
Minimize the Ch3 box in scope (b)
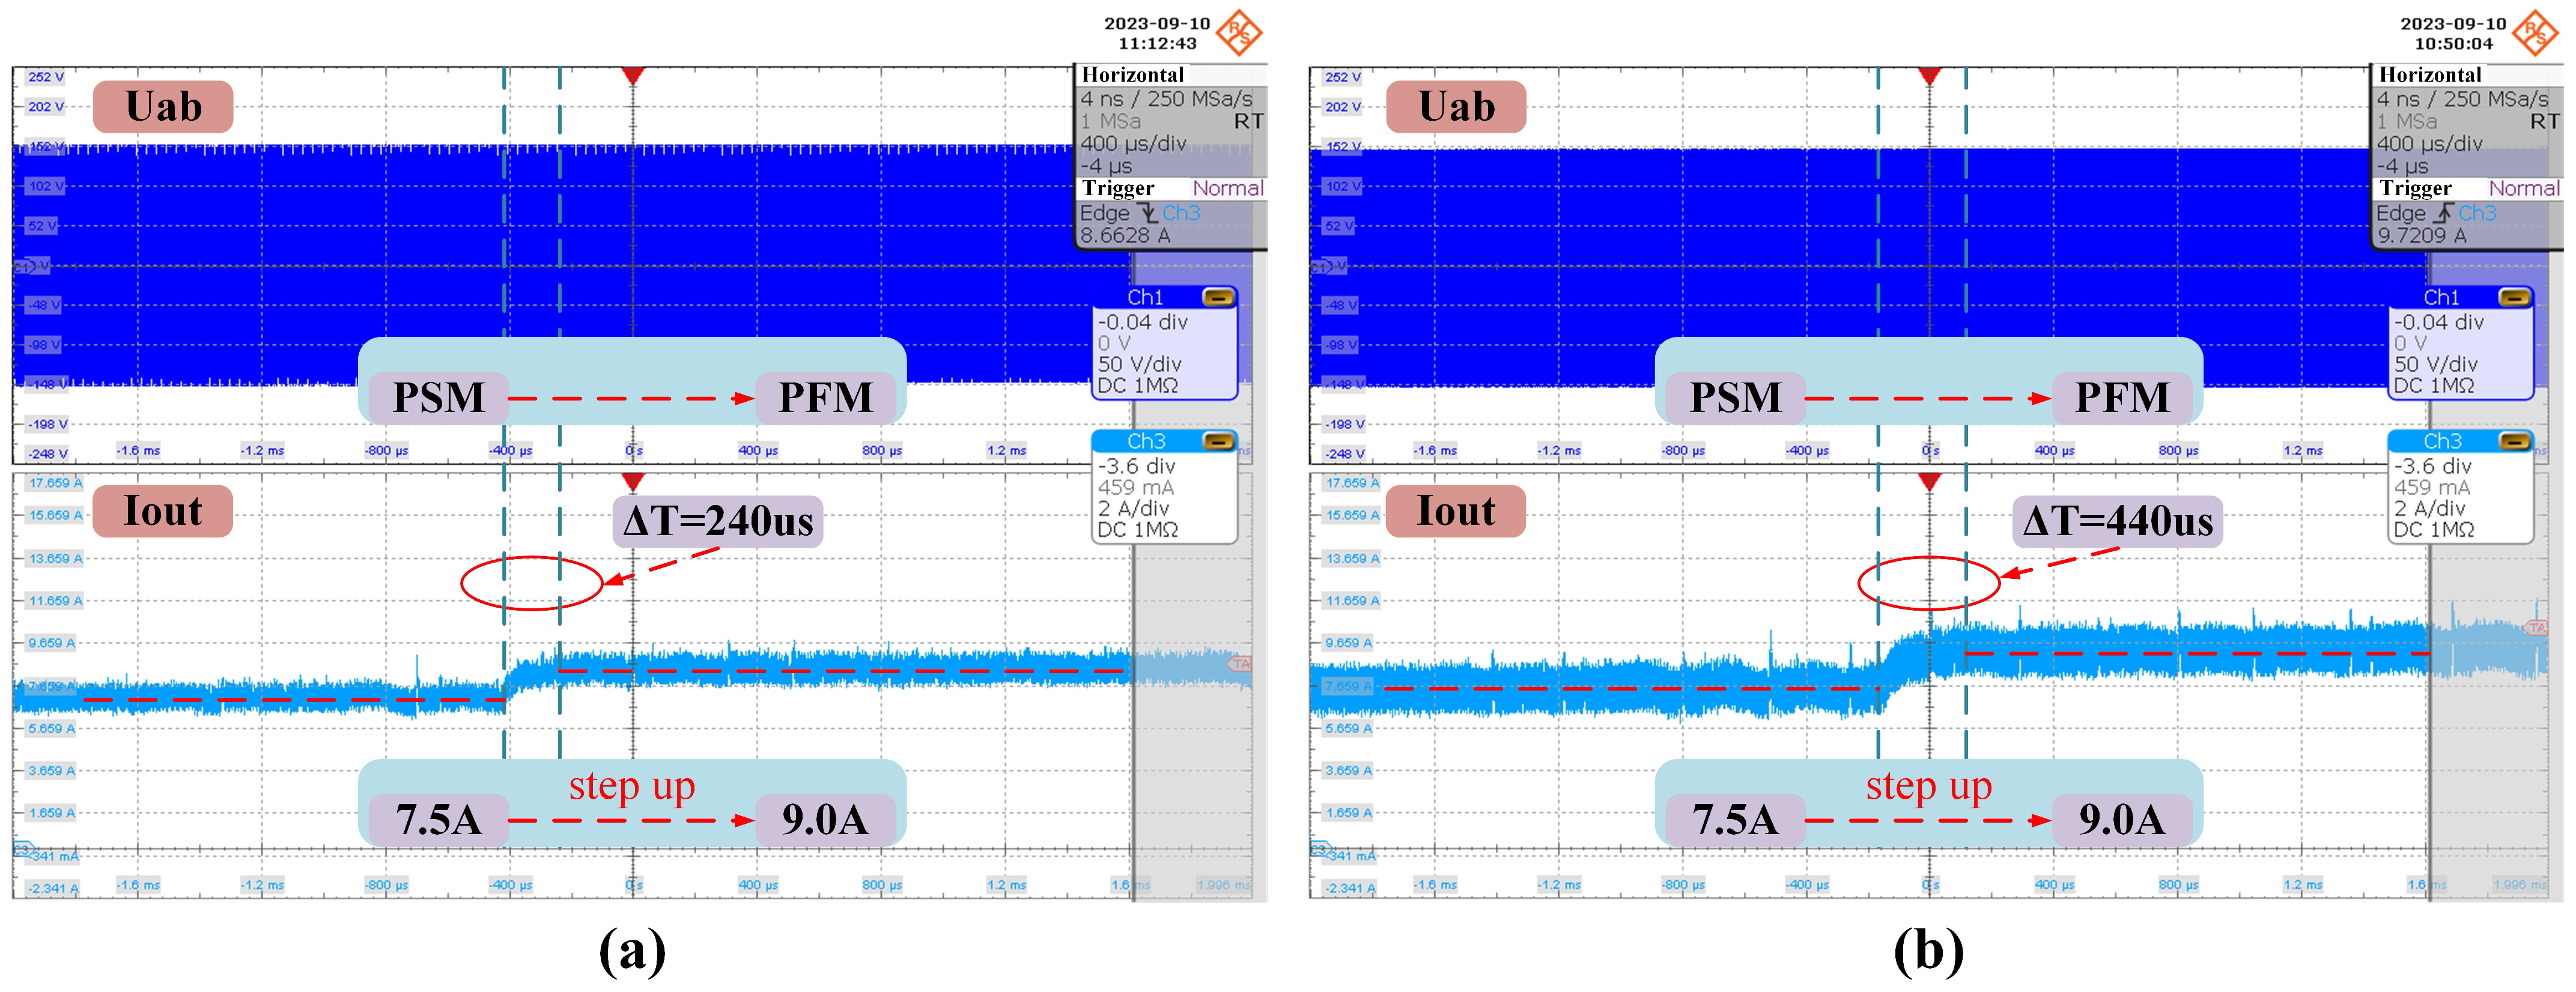pyautogui.click(x=2514, y=441)
